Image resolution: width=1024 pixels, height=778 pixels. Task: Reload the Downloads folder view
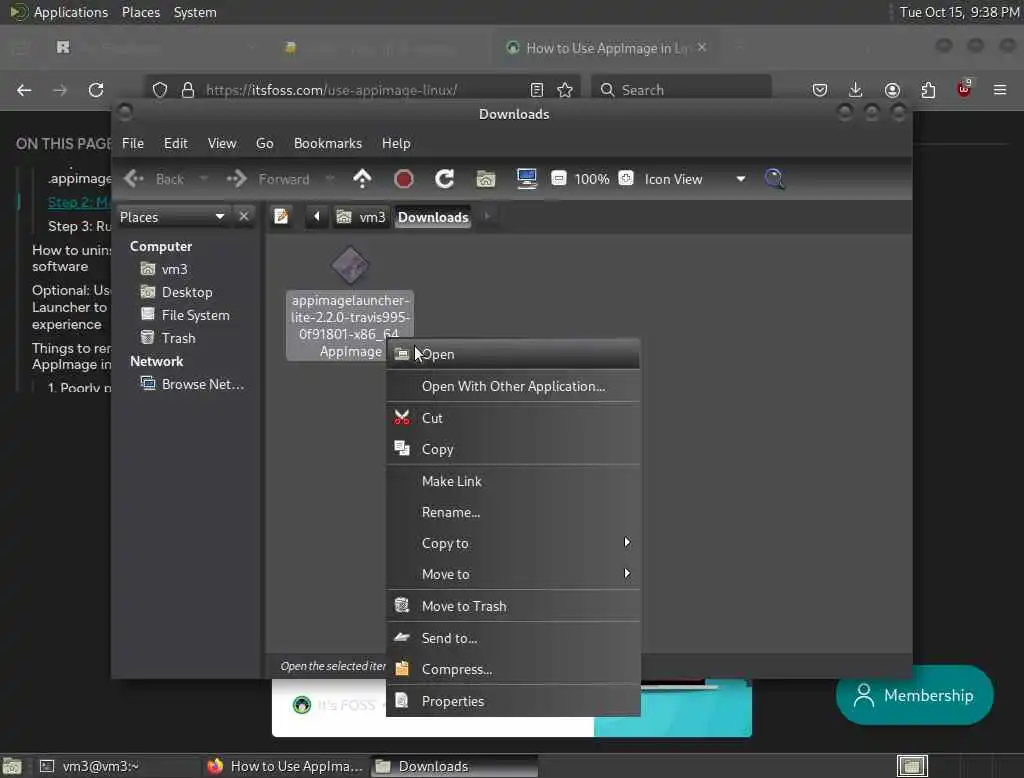445,178
